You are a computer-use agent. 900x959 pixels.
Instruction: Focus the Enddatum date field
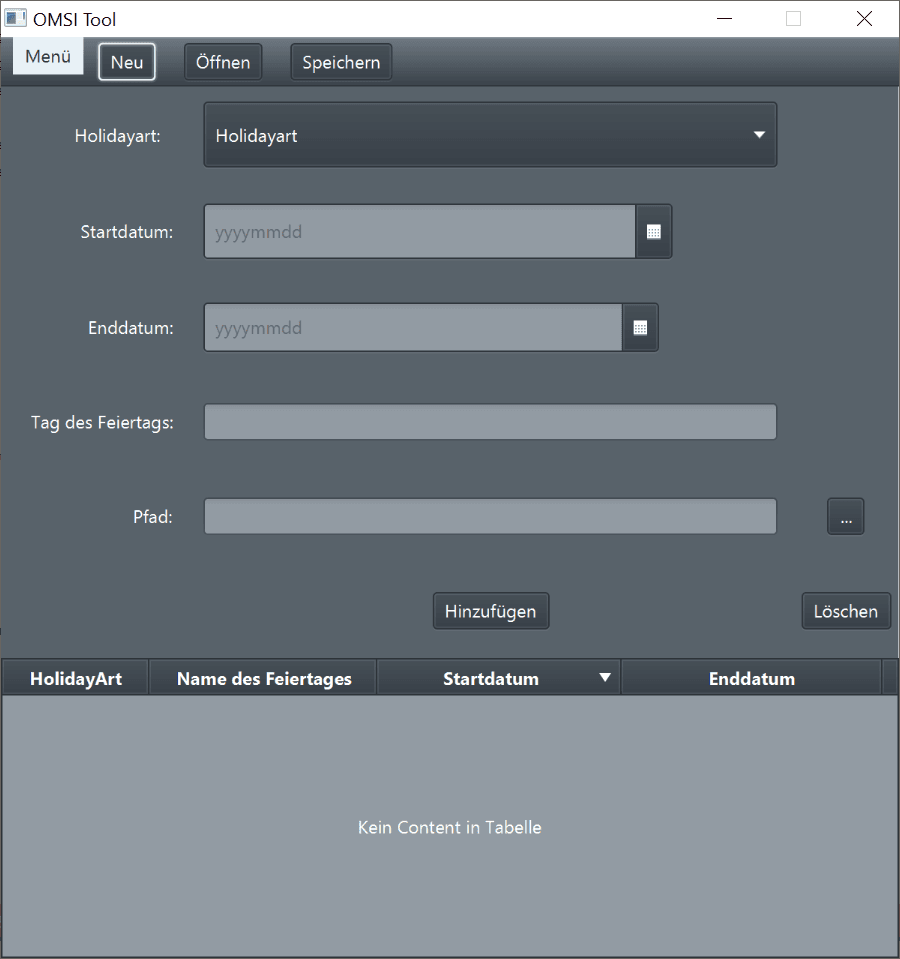[413, 328]
